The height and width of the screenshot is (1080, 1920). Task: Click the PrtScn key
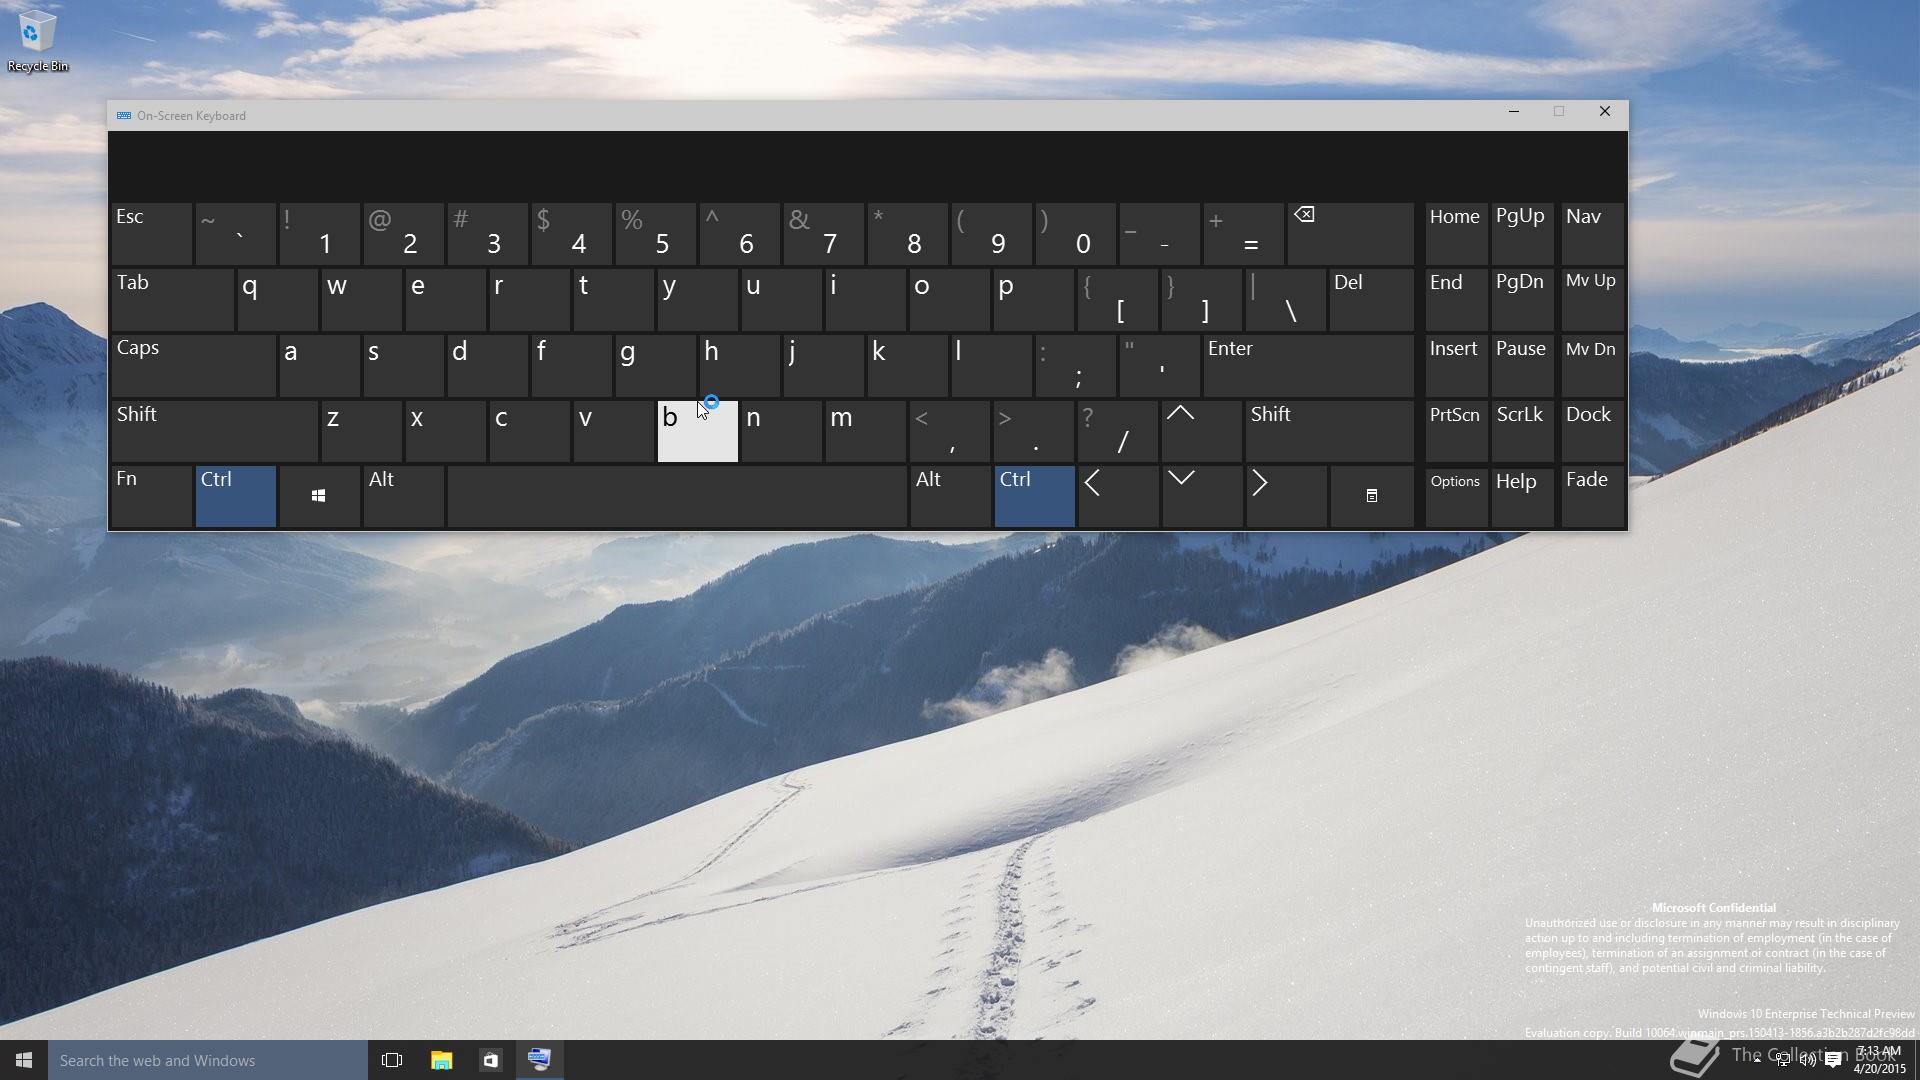click(x=1455, y=431)
